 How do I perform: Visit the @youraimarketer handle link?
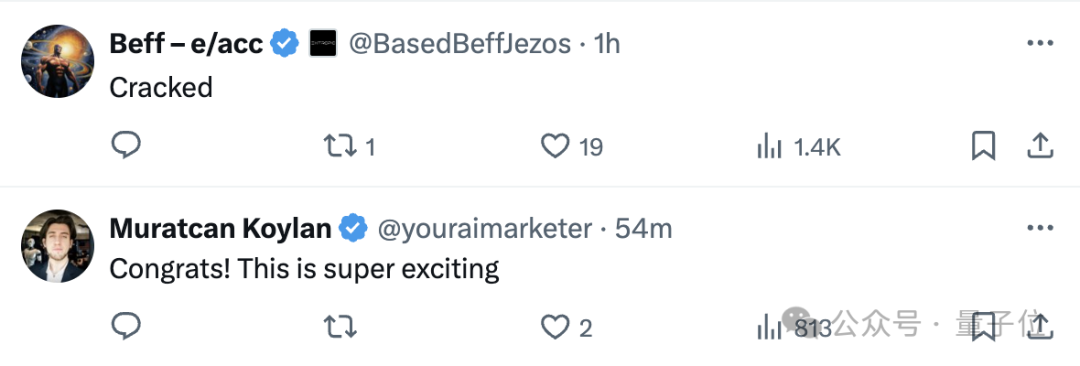click(x=485, y=229)
